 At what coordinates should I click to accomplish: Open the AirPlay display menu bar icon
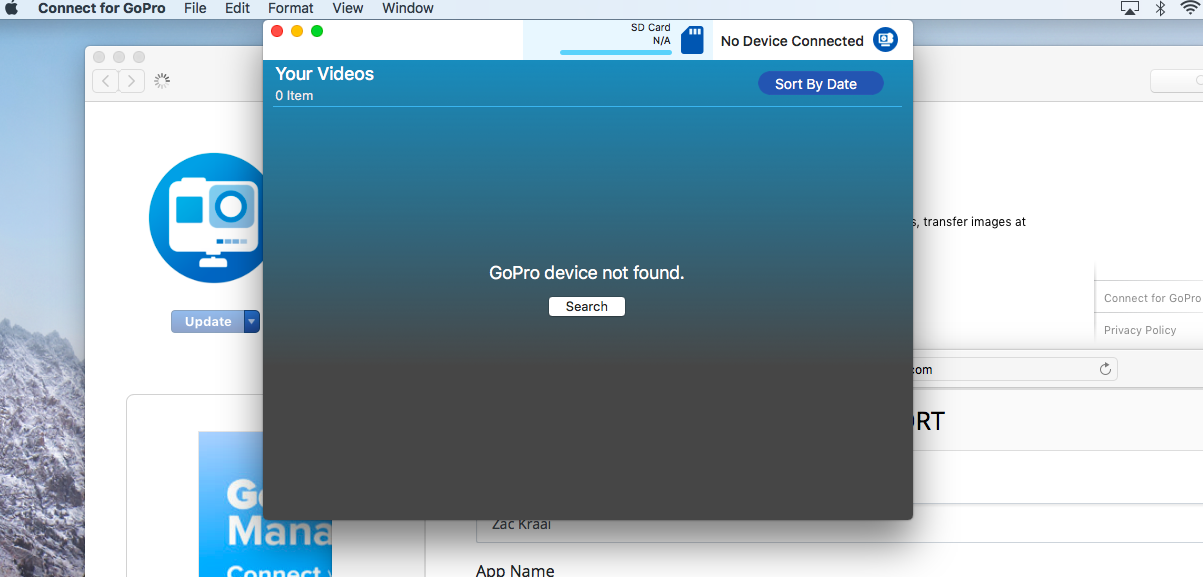[x=1130, y=8]
